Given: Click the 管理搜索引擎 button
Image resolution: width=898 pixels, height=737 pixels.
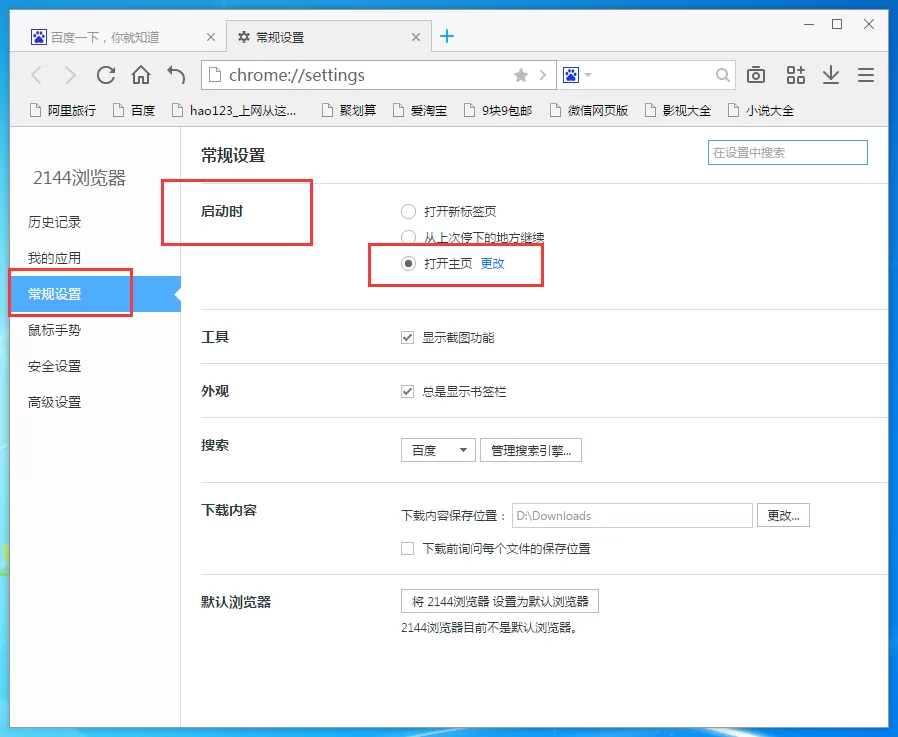Looking at the screenshot, I should [x=531, y=450].
